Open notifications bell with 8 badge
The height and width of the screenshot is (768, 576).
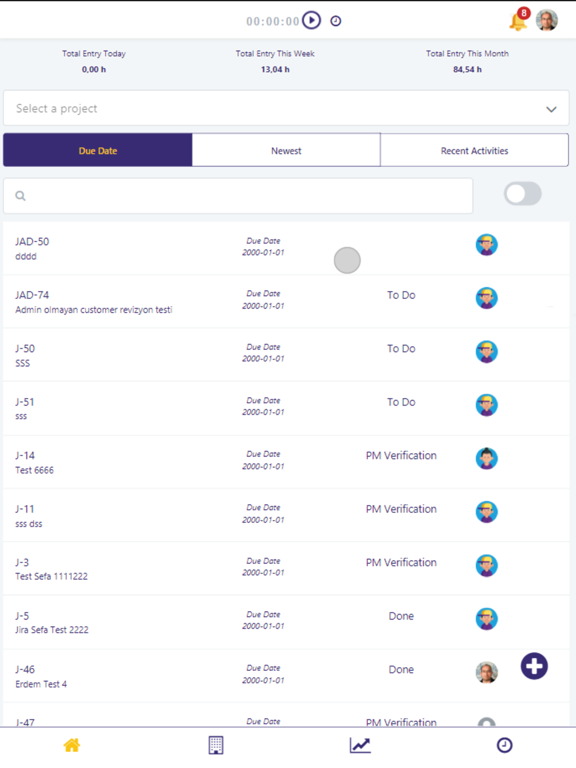[x=519, y=20]
